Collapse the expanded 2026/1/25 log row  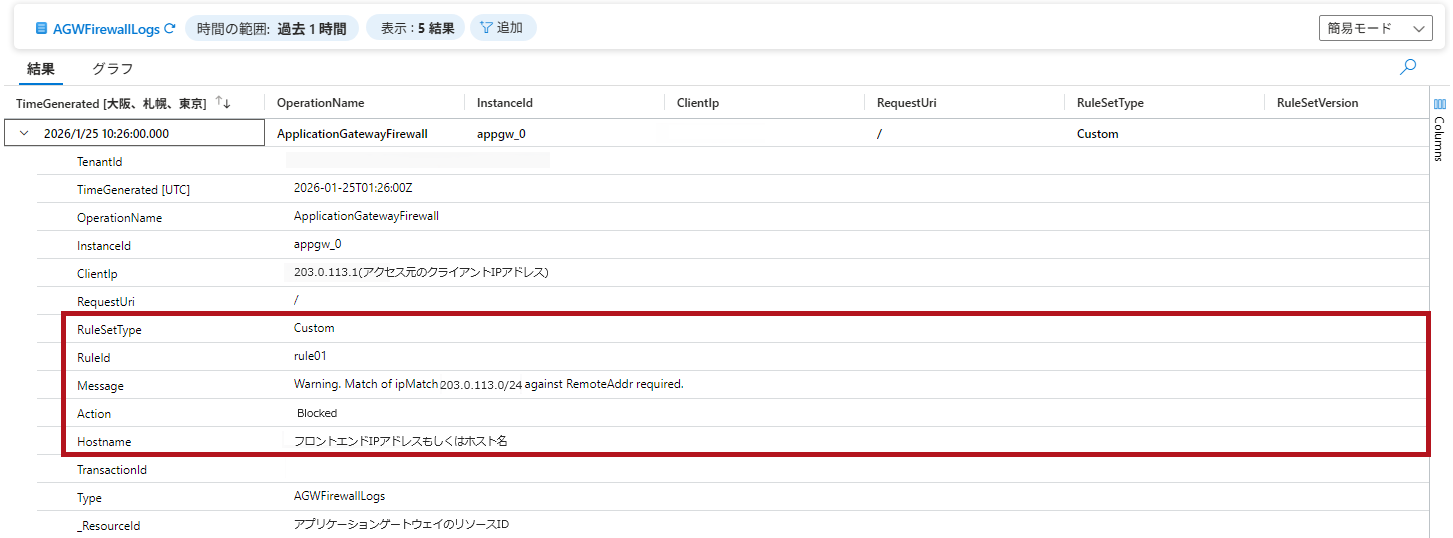25,134
